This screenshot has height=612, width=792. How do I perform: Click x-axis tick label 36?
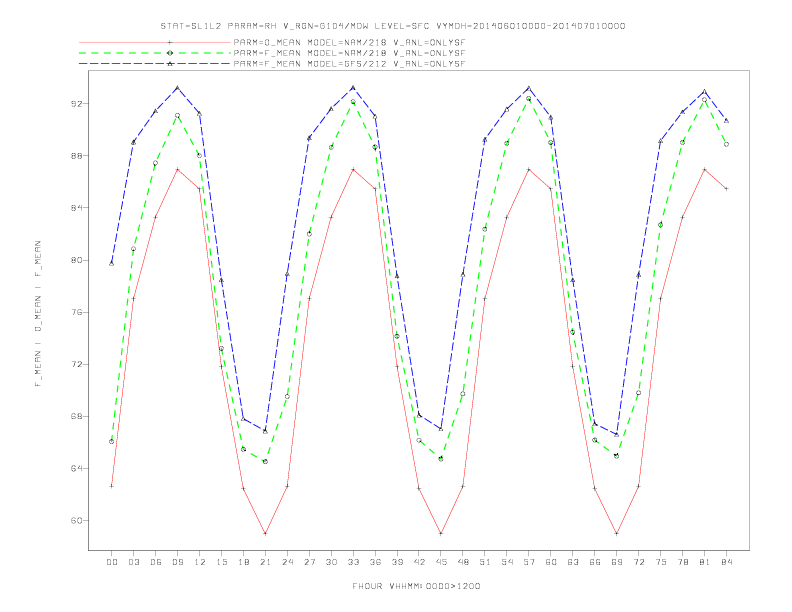point(375,562)
